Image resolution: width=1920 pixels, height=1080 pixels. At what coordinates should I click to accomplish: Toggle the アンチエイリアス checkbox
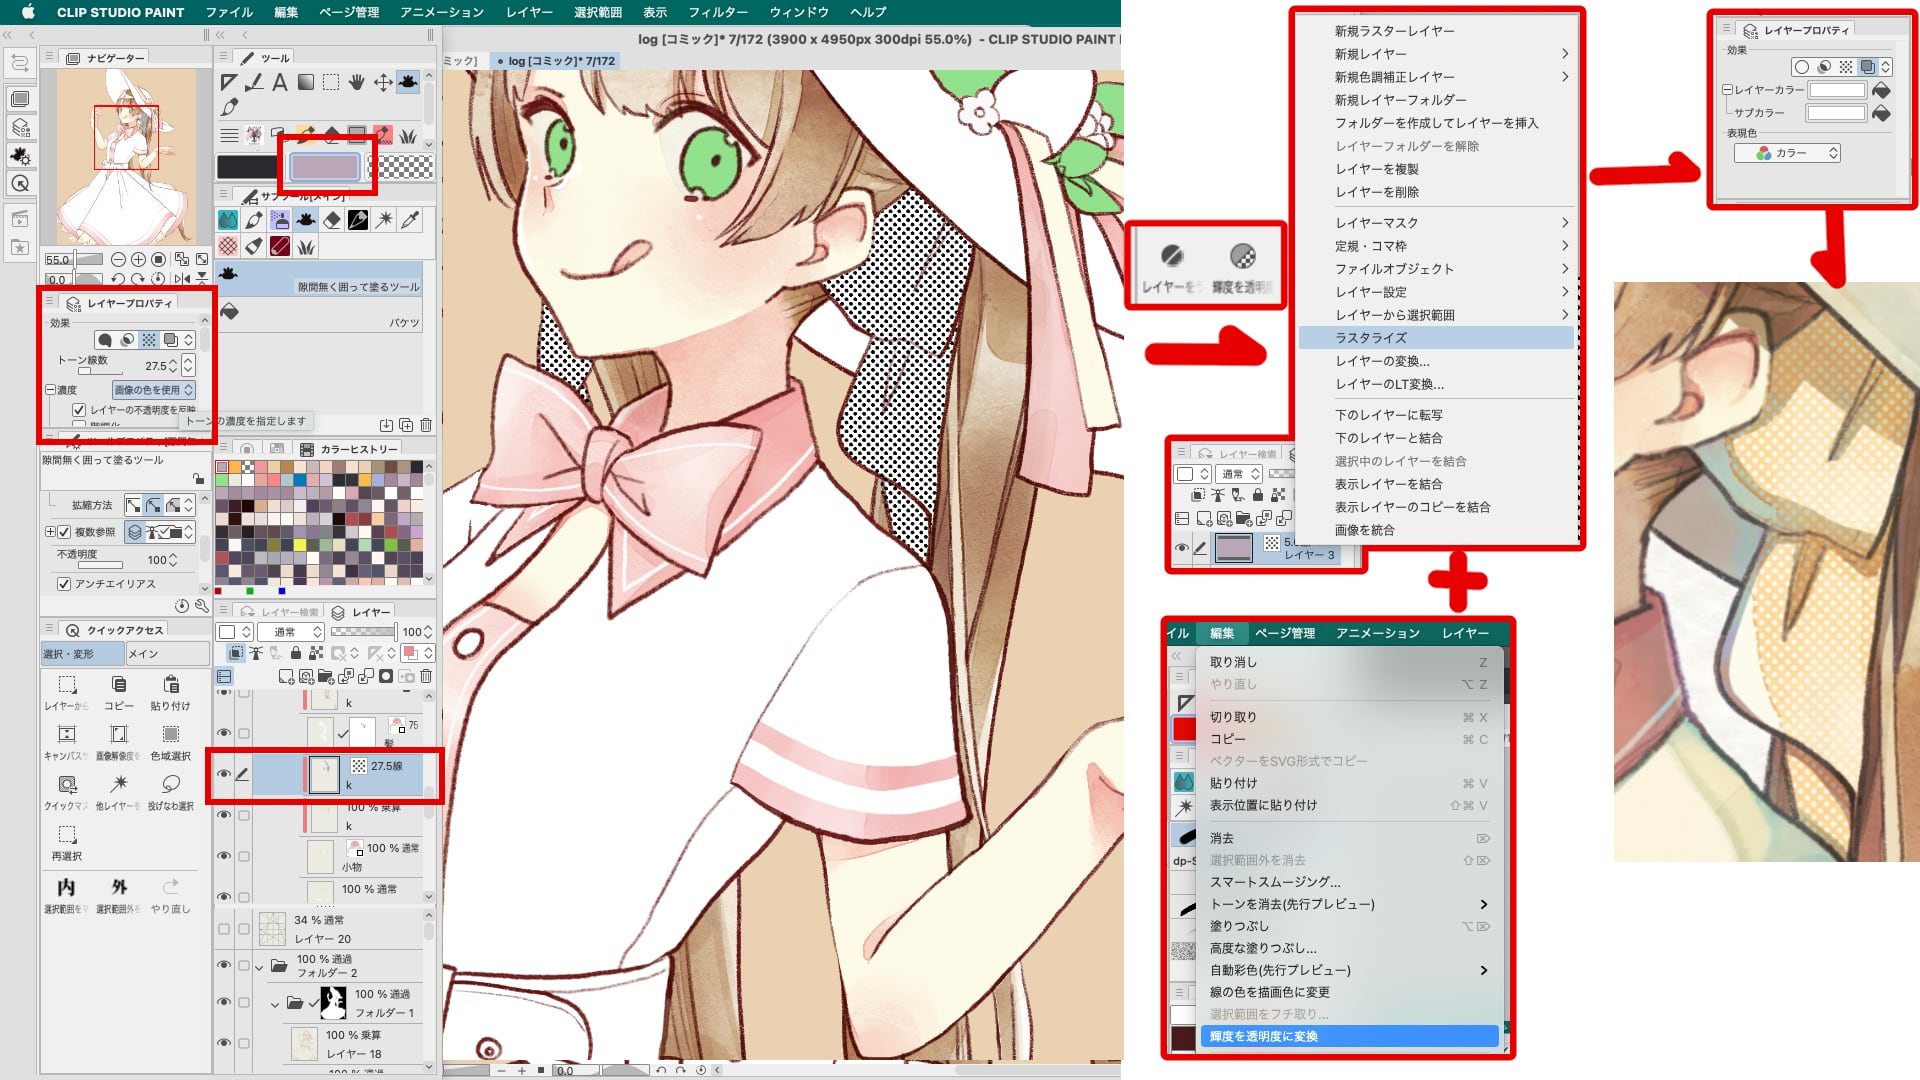click(x=64, y=584)
